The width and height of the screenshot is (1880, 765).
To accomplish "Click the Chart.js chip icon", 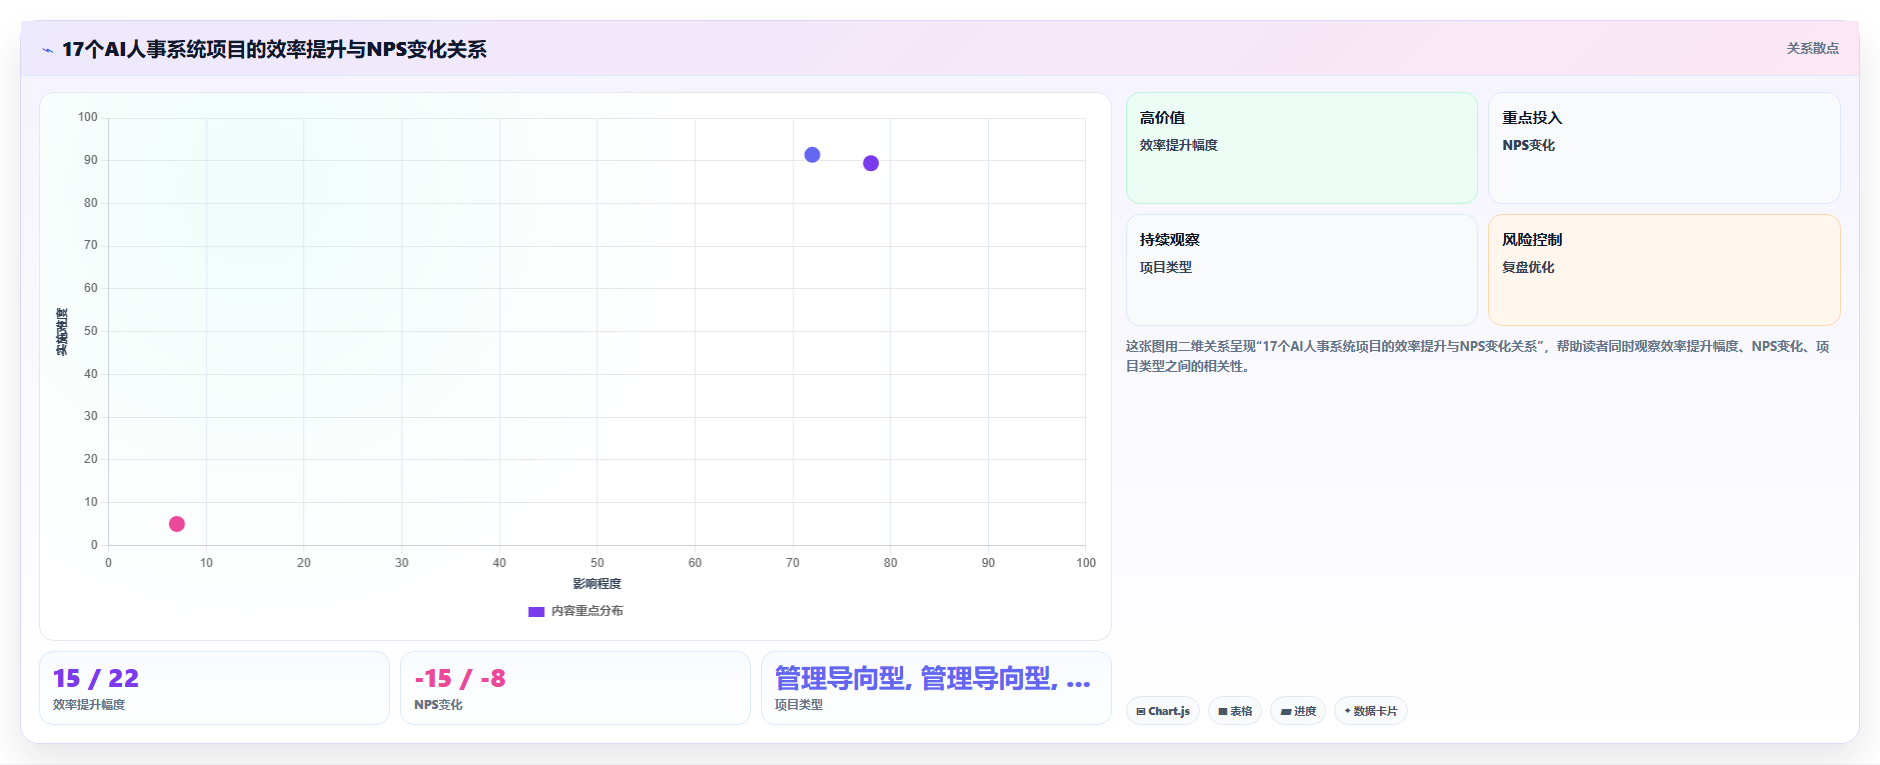I will tap(1141, 712).
